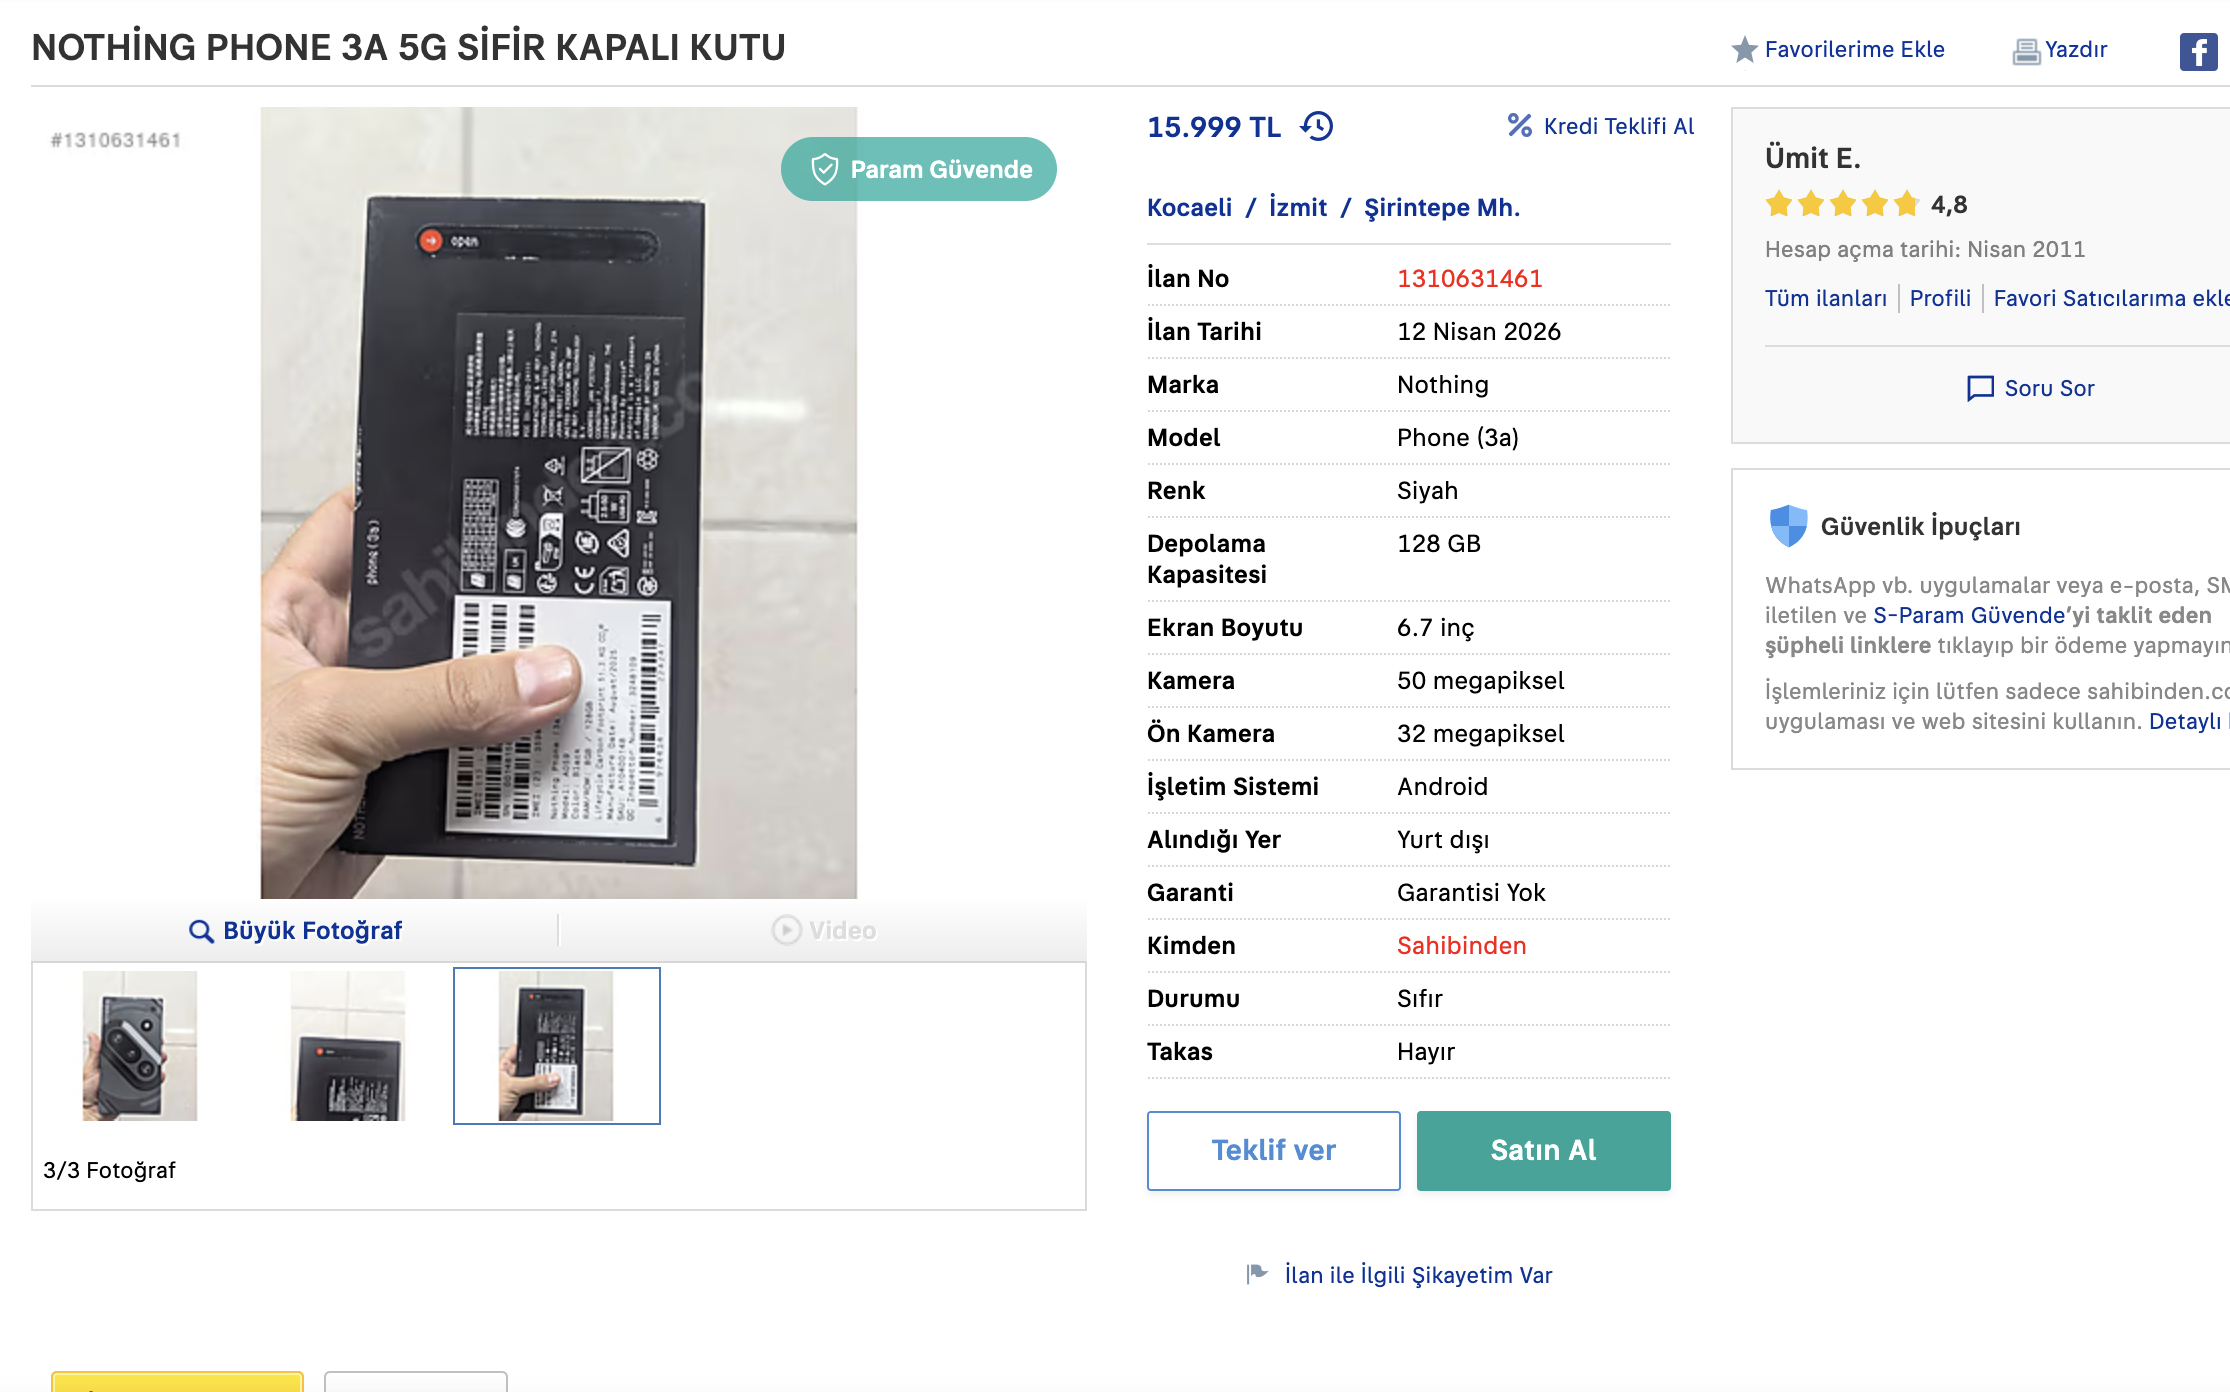2230x1392 pixels.
Task: Click the İşletim Sistemi value Android
Action: coord(1442,786)
